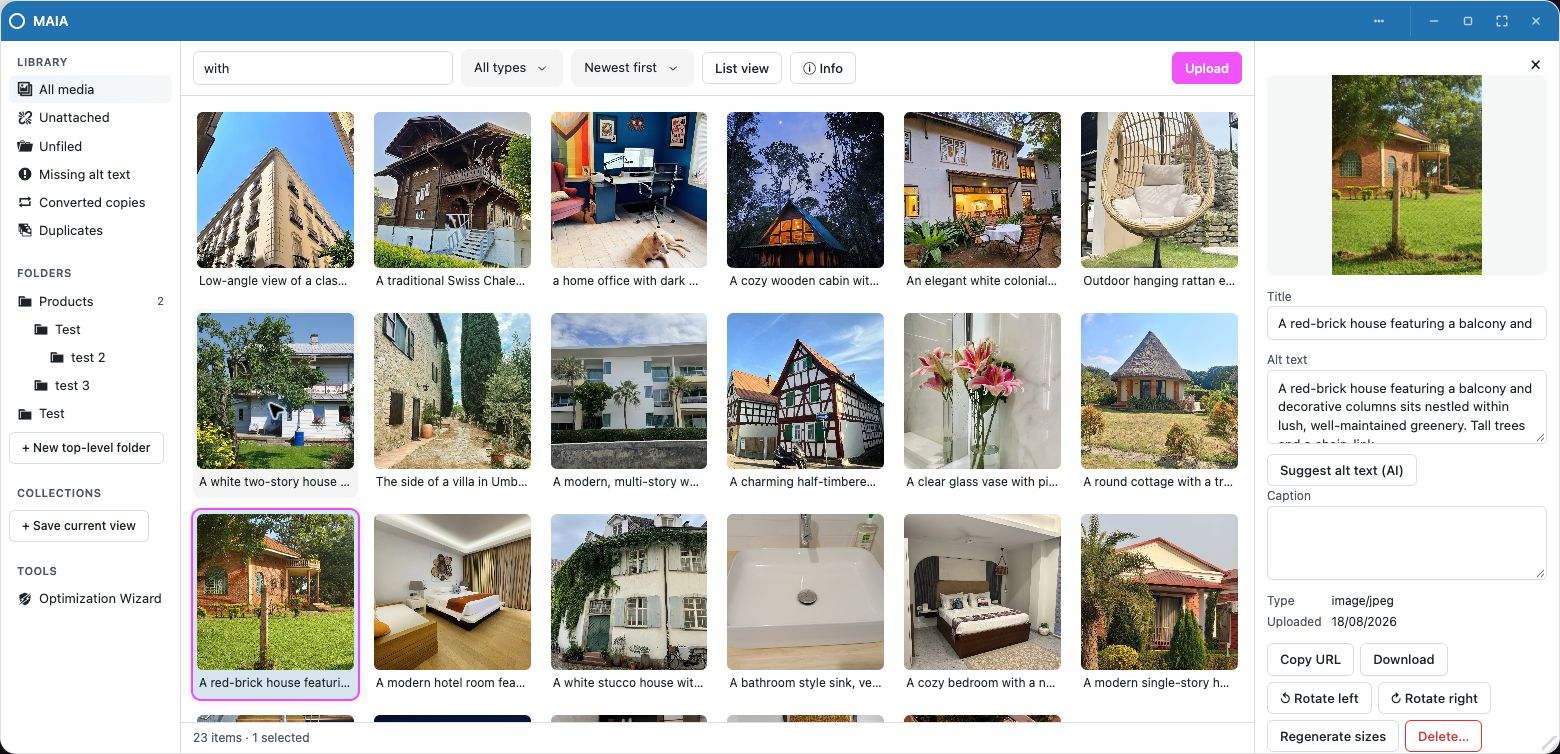This screenshot has height=754, width=1560.
Task: Open the Duplicates icon
Action: pos(25,230)
